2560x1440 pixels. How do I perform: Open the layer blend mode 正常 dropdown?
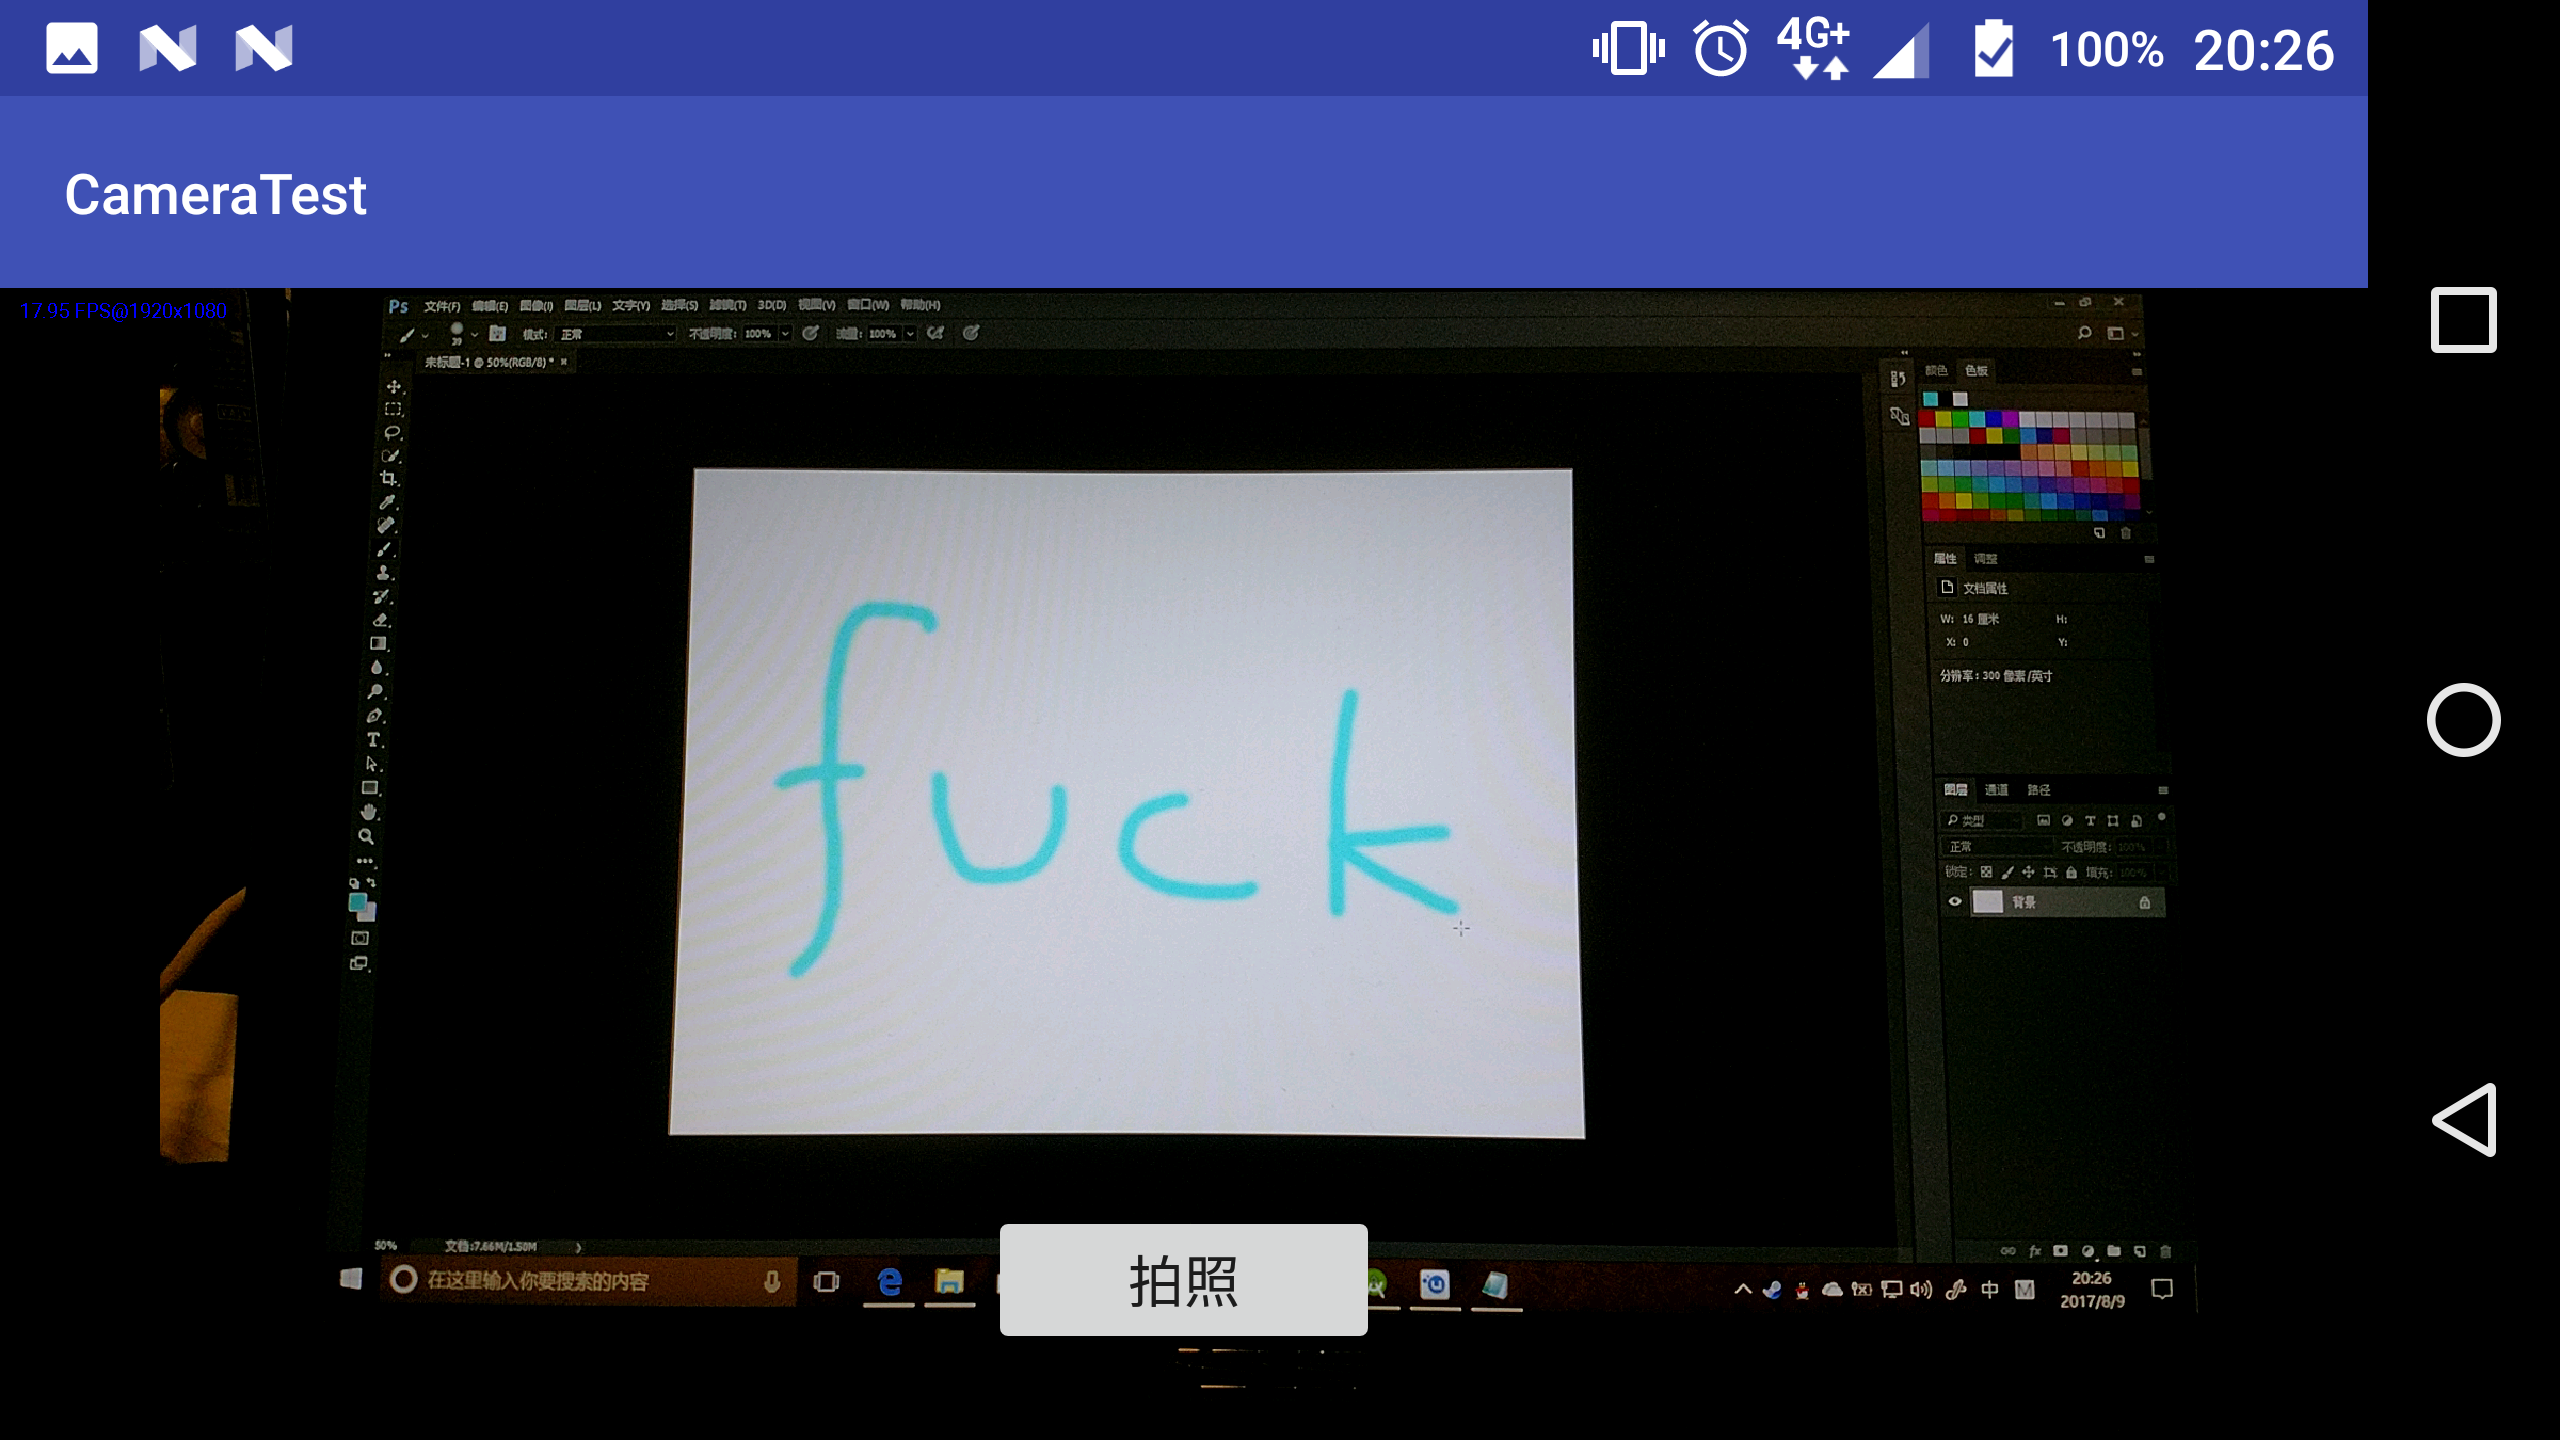[x=1995, y=847]
